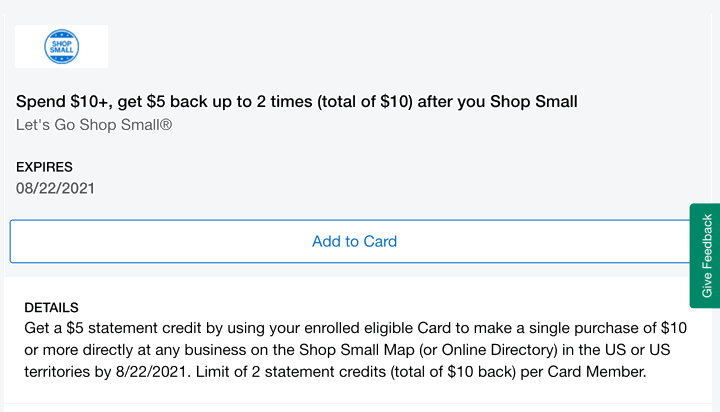Click "(total of $10)" in the offer headline

[365, 102]
